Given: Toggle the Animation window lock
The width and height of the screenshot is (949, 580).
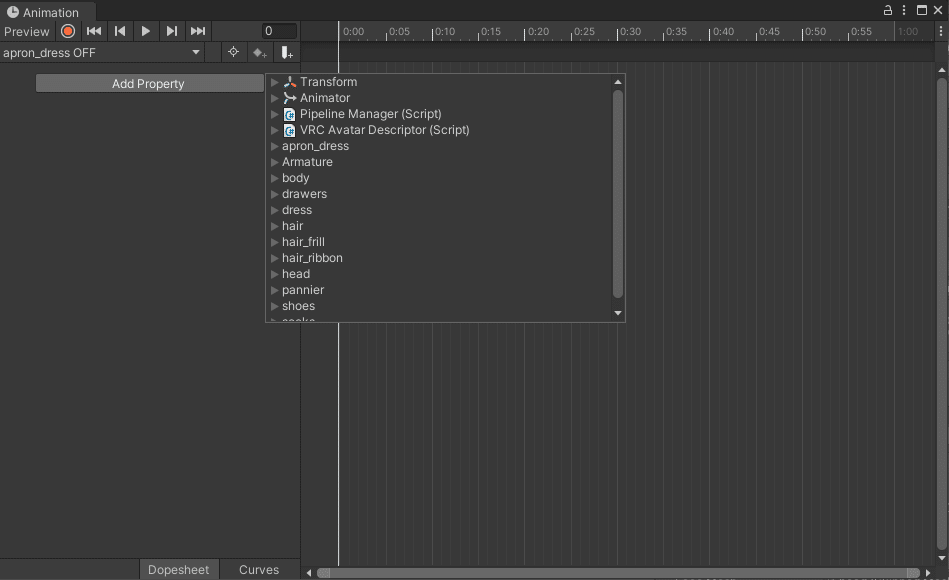Looking at the screenshot, I should (x=888, y=10).
